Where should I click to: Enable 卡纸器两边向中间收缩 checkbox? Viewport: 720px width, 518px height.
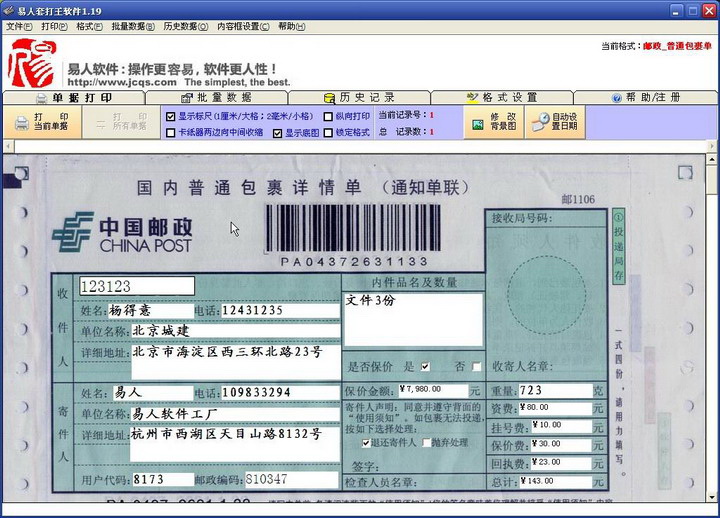(x=170, y=133)
